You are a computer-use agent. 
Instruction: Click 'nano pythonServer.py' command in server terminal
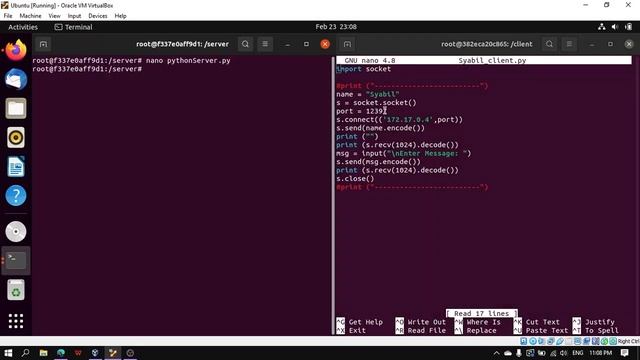pos(188,60)
